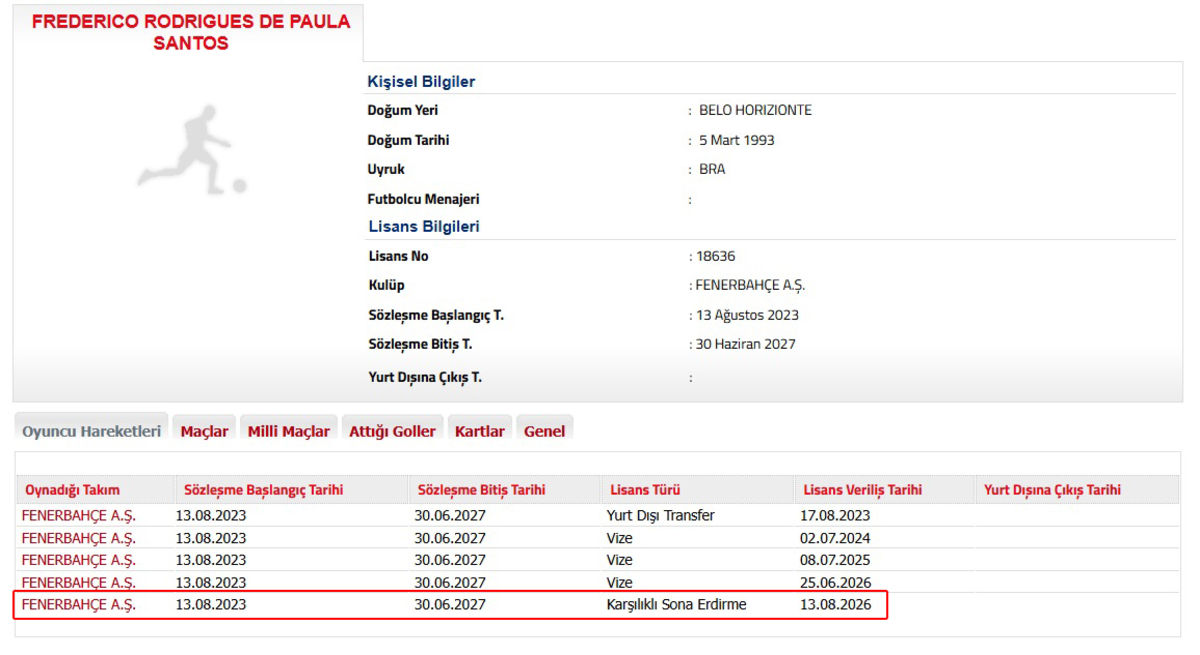Select club value FENERBAHÇE A.Ş. in Lisans Bilgileri

[x=750, y=285]
